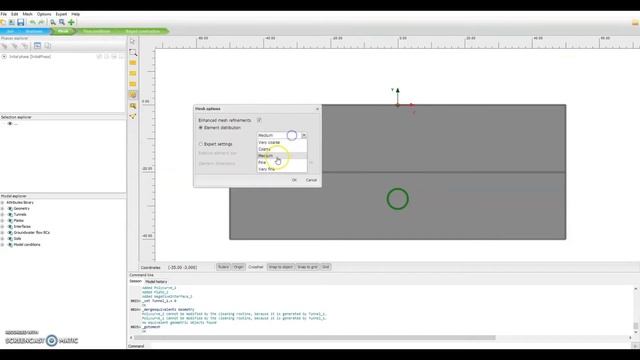Click the third phase icon in the Phases explorer
The image size is (640, 360).
coord(25,46)
